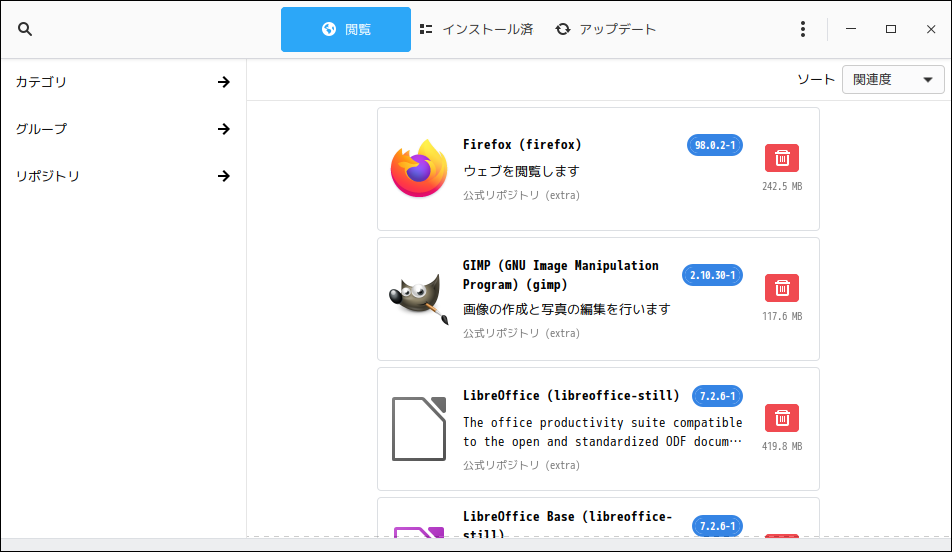Viewport: 952px width, 552px height.
Task: Open the three-dot options menu
Action: pyautogui.click(x=803, y=29)
